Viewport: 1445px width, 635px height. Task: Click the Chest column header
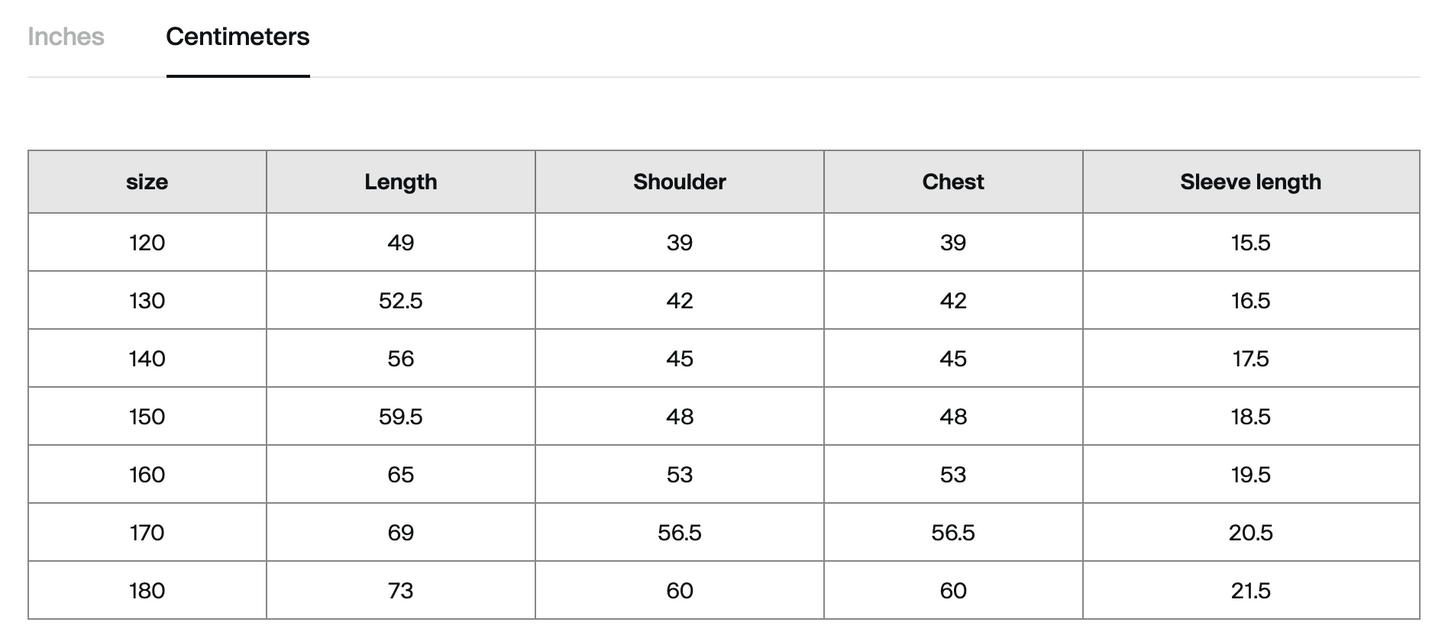953,182
